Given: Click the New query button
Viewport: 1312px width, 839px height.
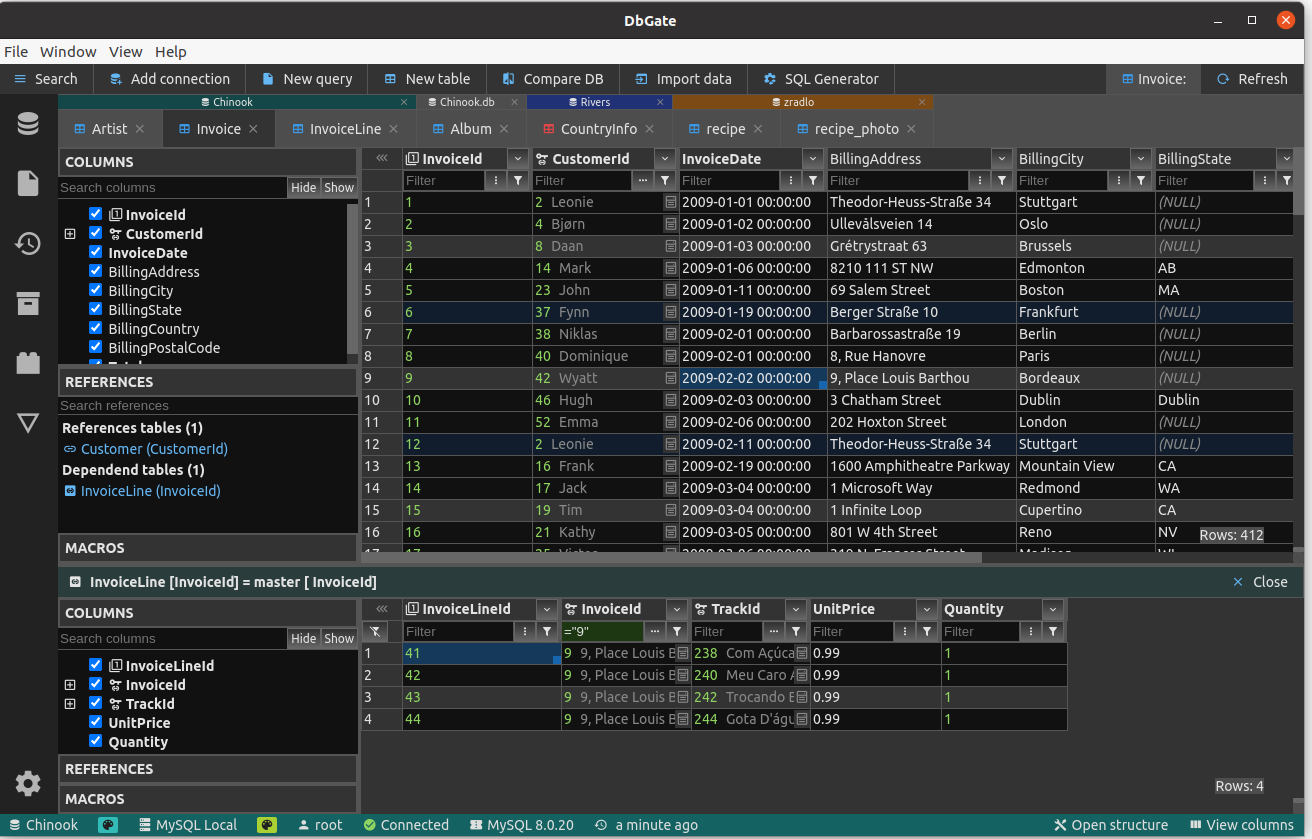Looking at the screenshot, I should [306, 79].
